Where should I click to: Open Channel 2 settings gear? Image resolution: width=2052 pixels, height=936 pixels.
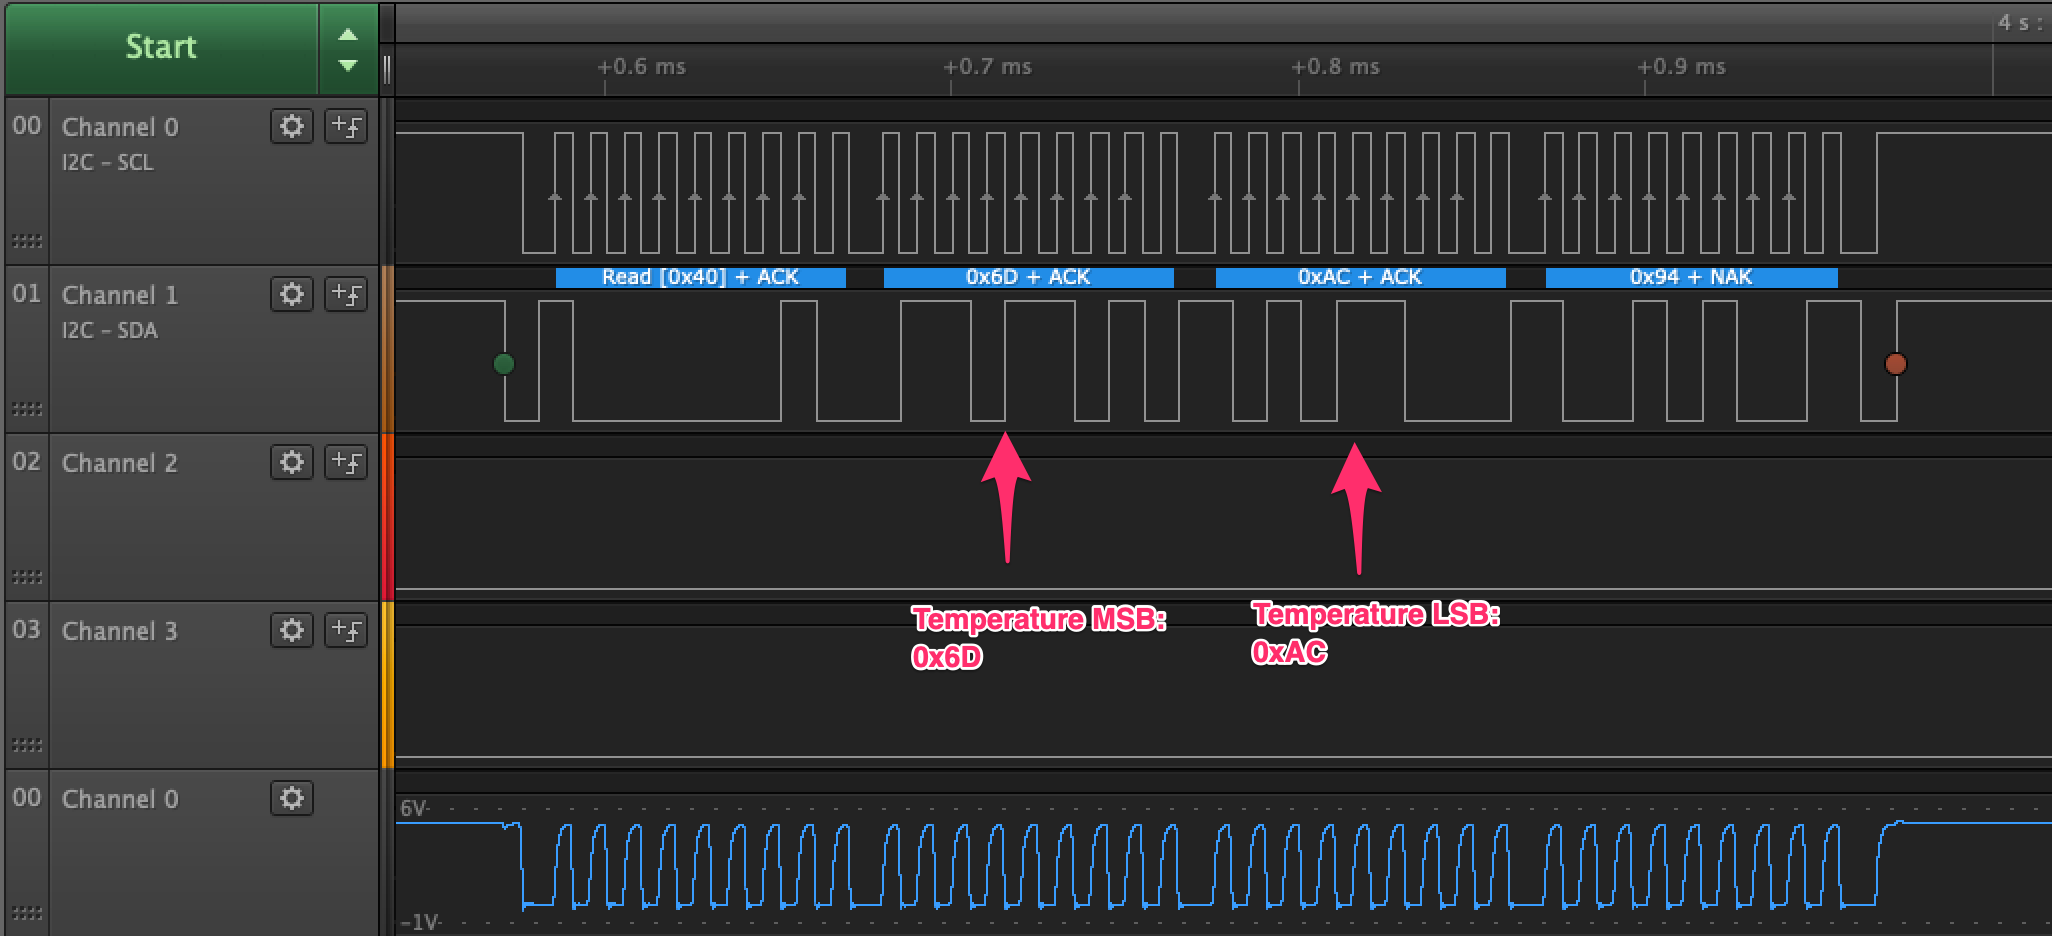point(291,462)
